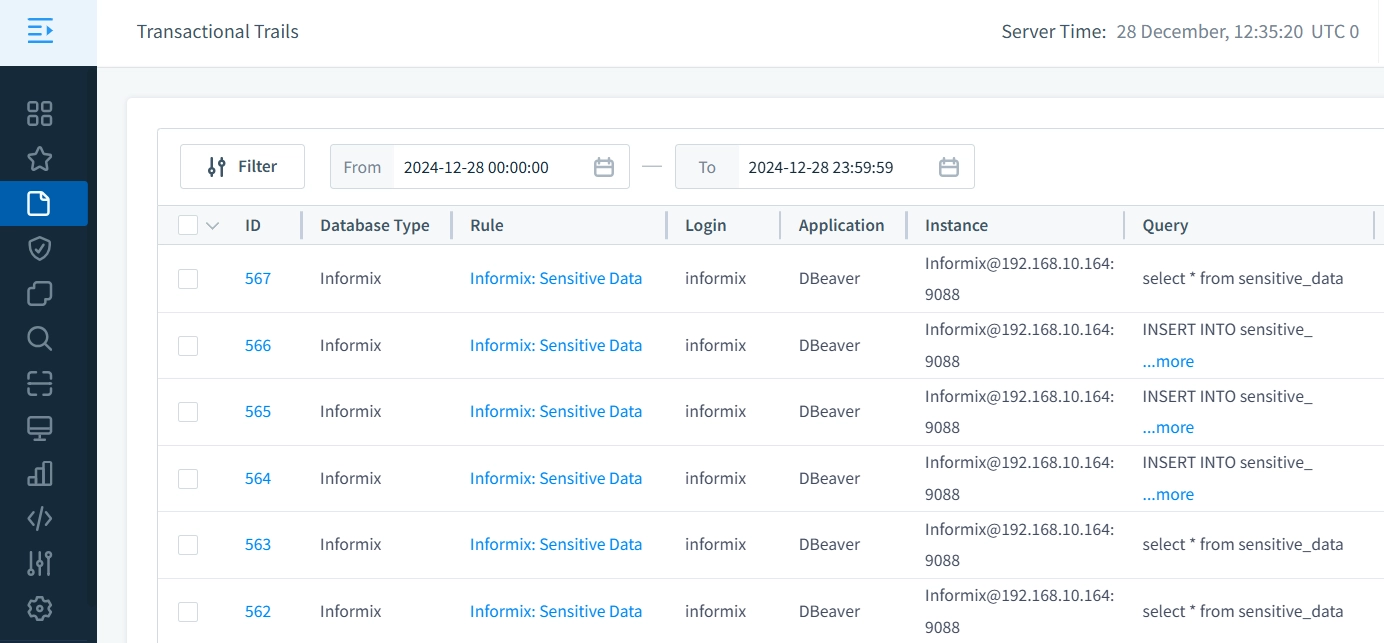Open the gear settings icon in sidebar
The width and height of the screenshot is (1384, 643).
coord(40,608)
